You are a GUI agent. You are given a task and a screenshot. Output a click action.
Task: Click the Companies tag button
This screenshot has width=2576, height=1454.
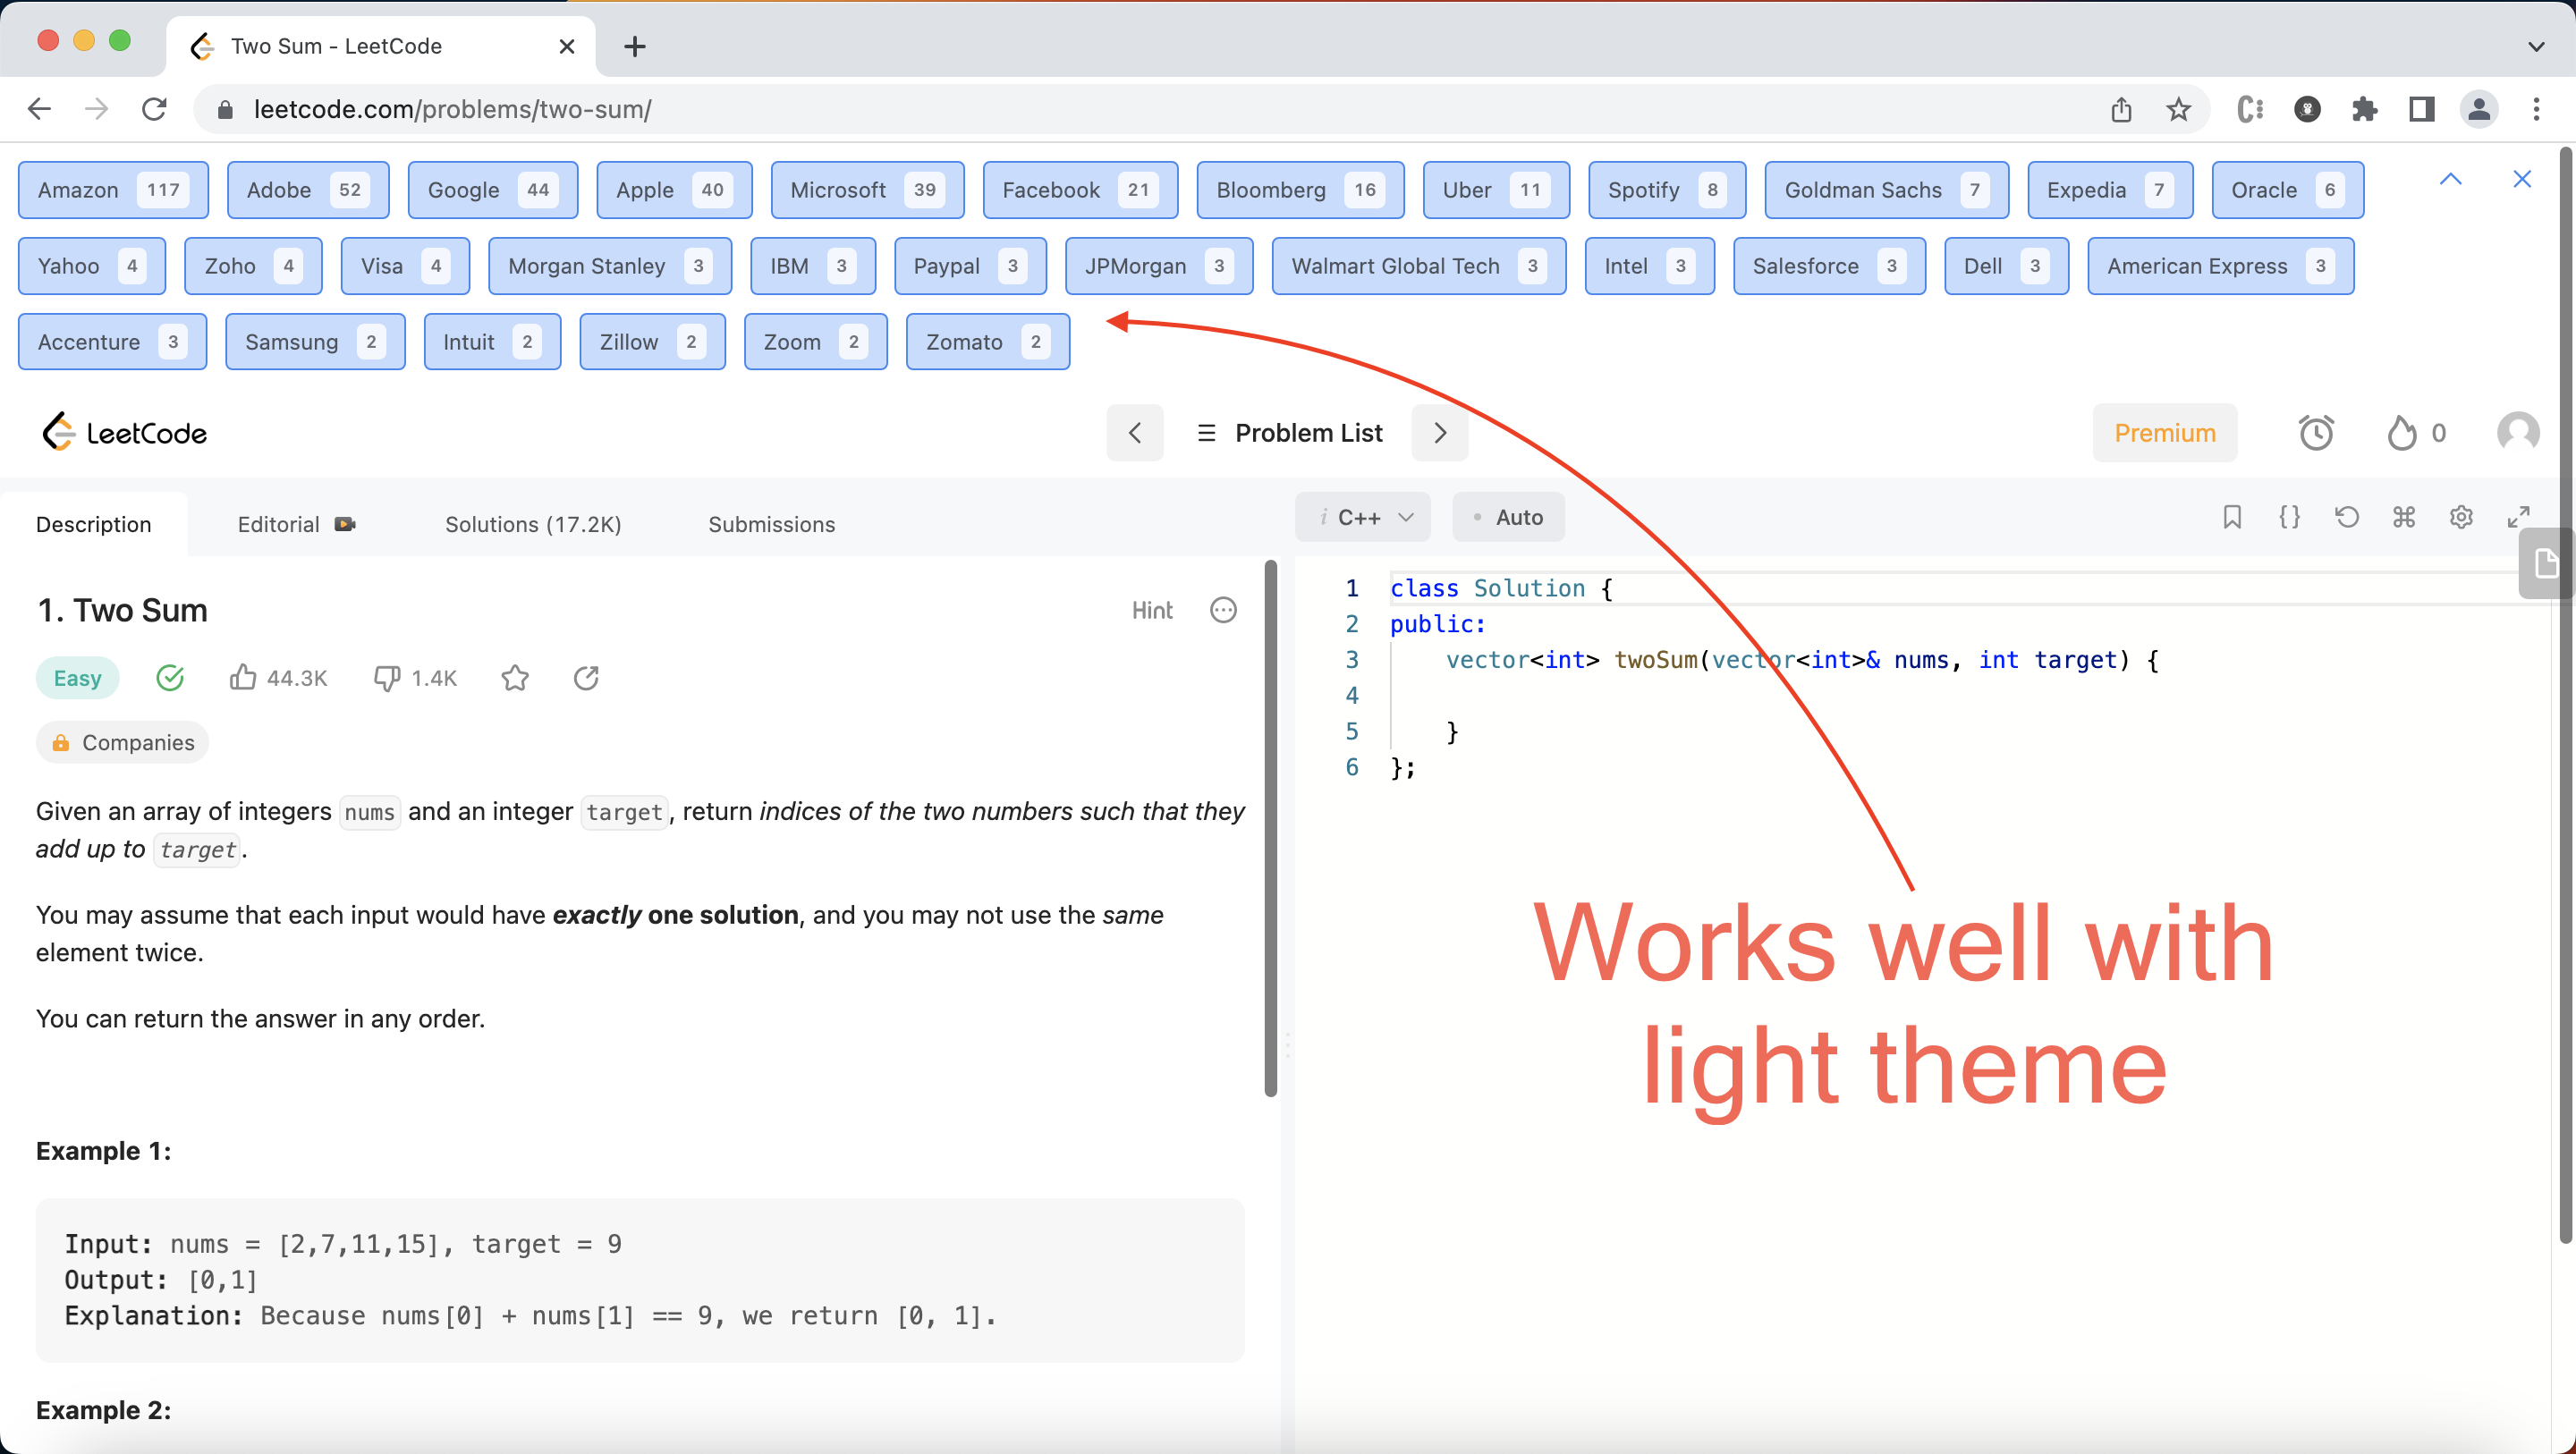point(123,742)
